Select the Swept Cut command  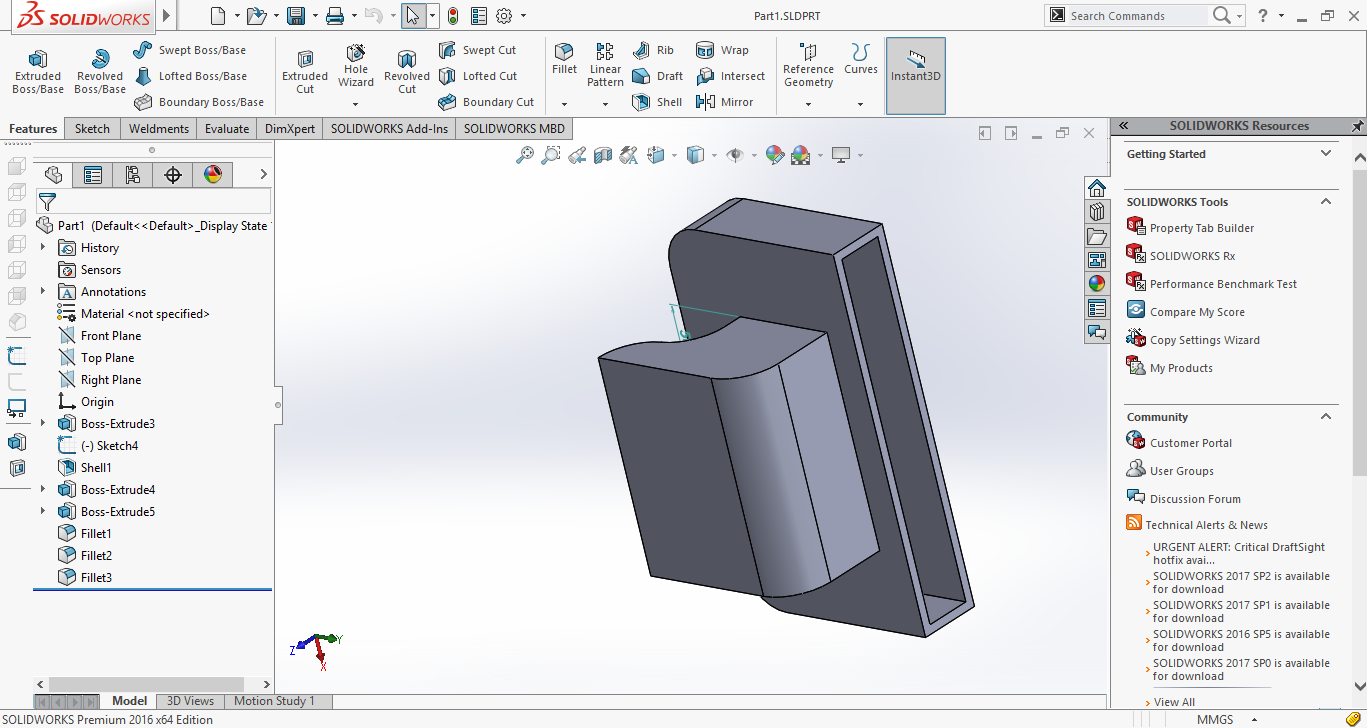477,50
